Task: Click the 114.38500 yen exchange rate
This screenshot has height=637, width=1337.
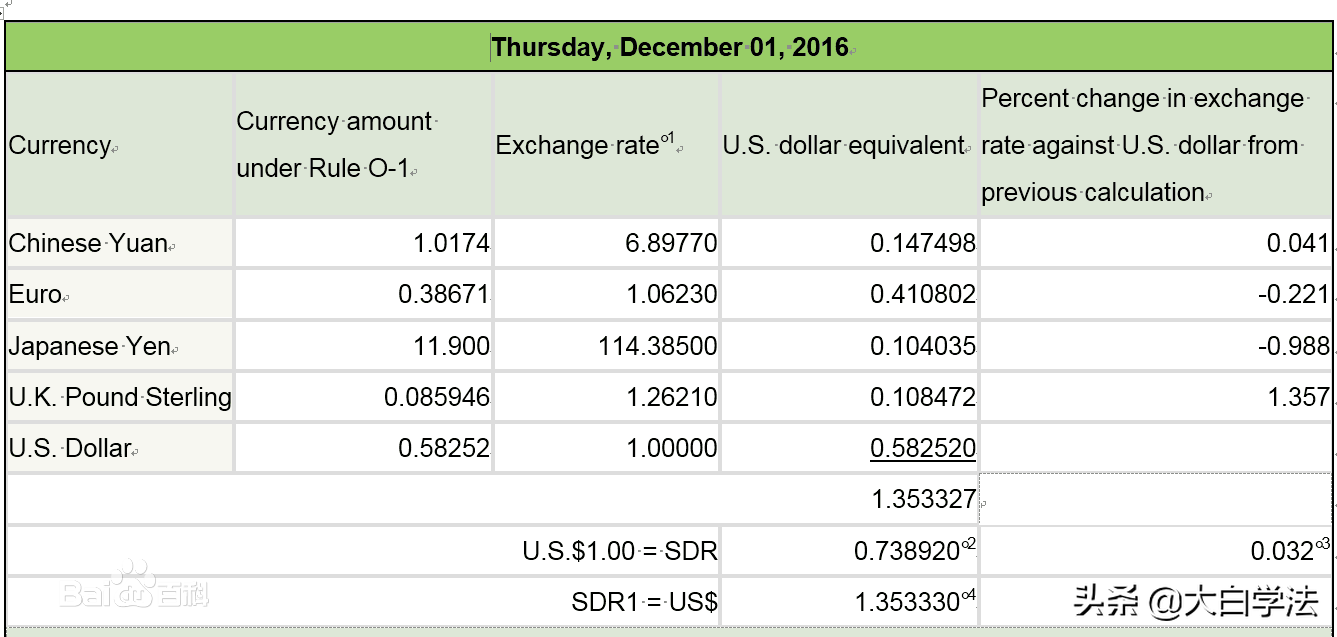Action: coord(656,347)
